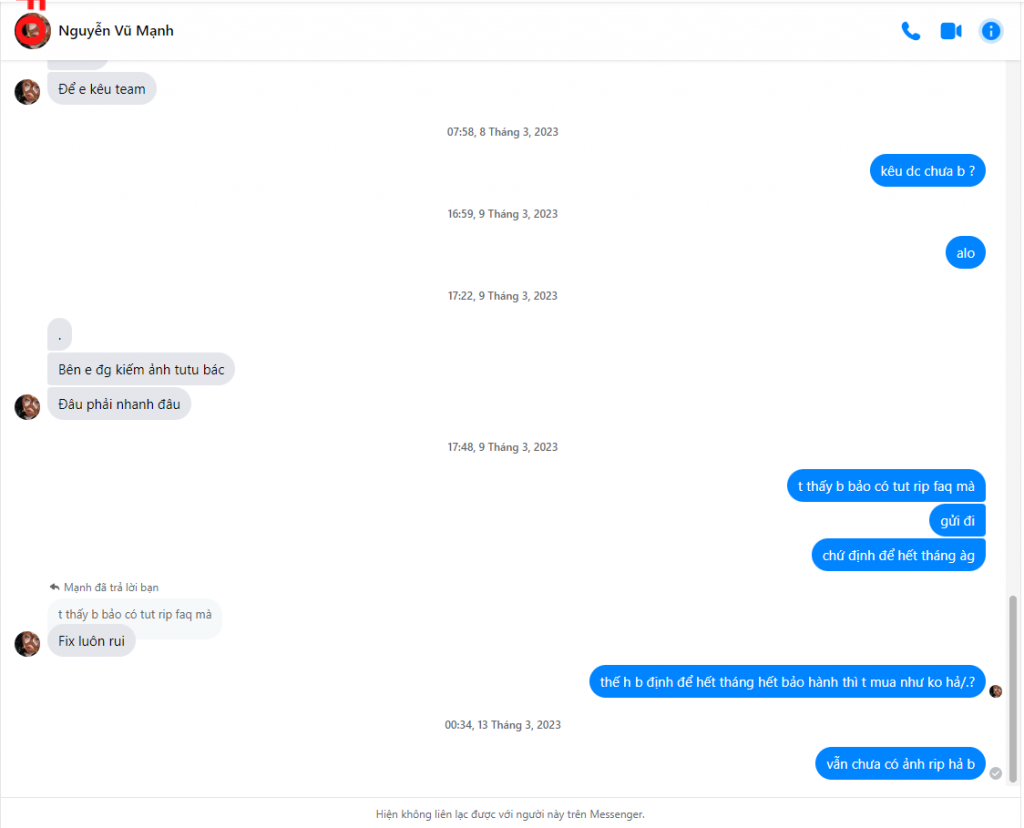
Task: Jump to quoted message 't thấy b bảo có tut rip faq mà'
Action: click(x=135, y=614)
